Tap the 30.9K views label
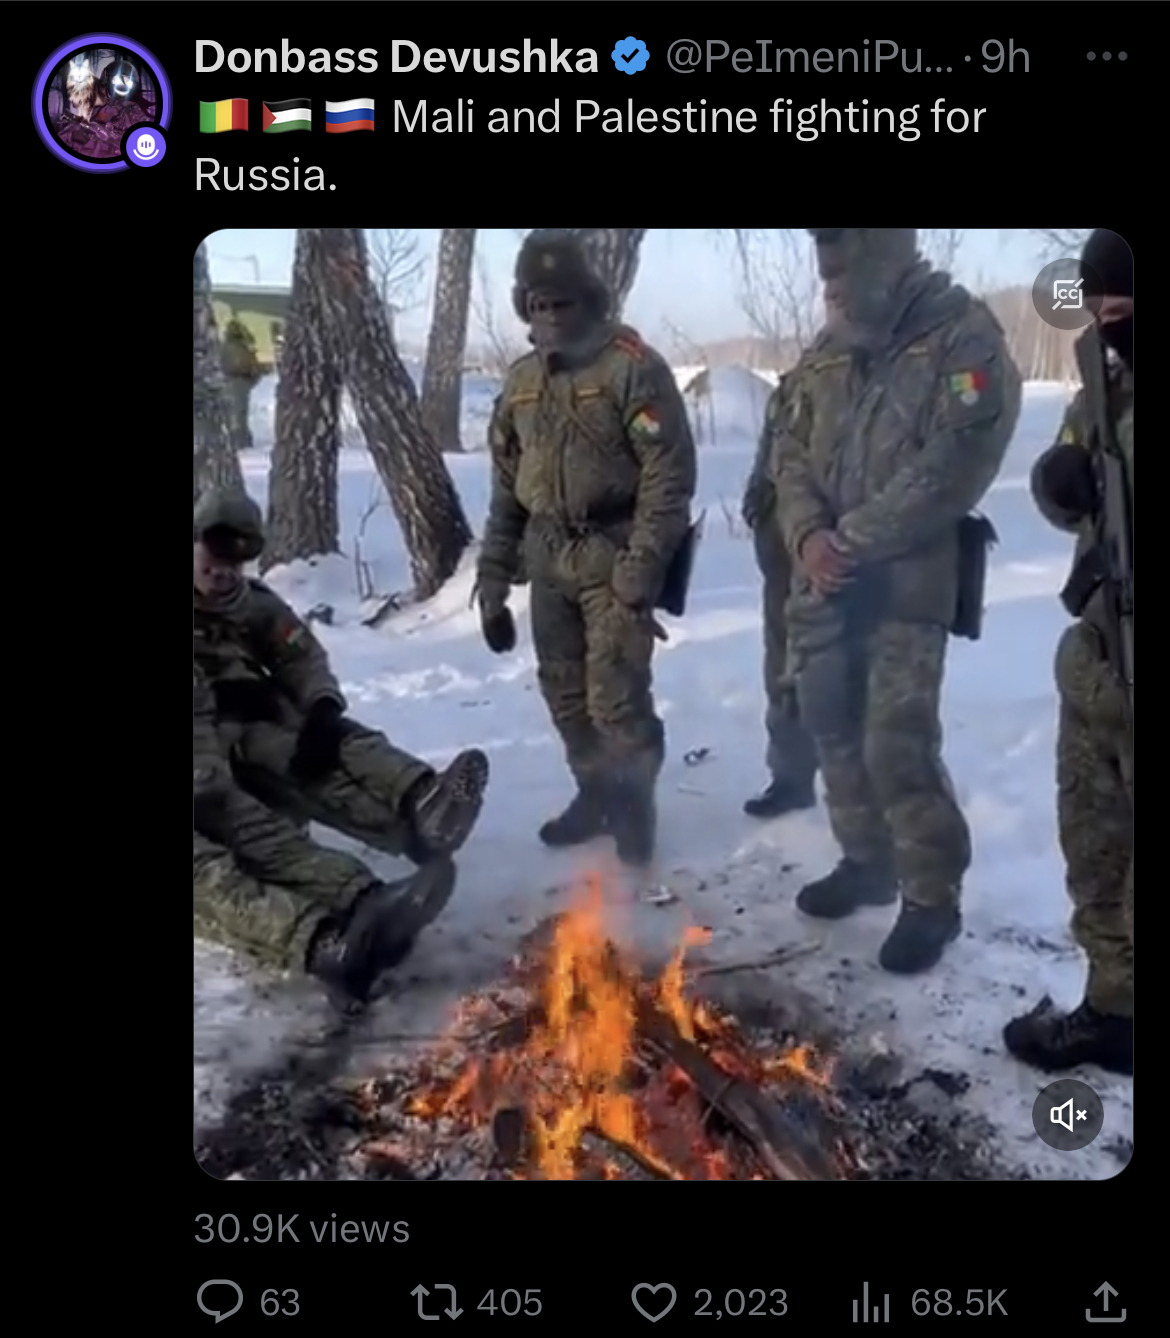 coord(302,1228)
